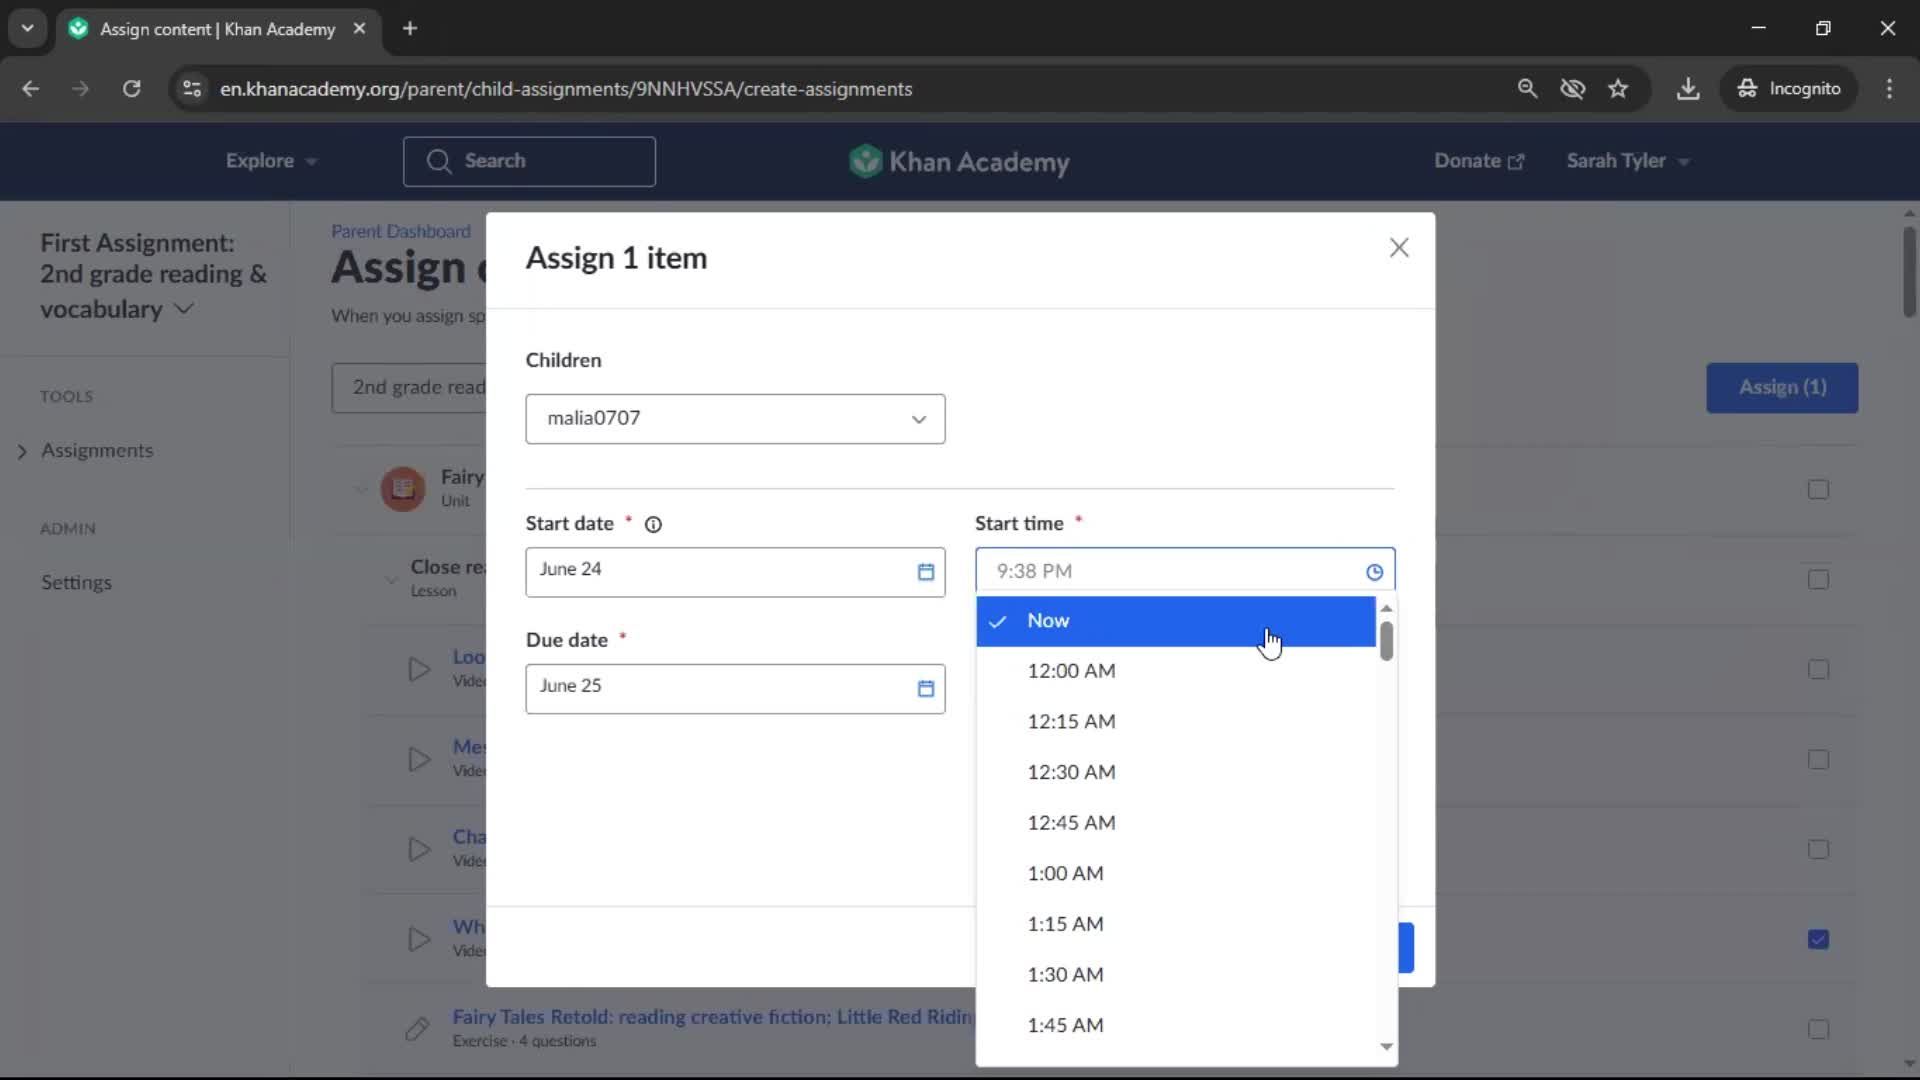Open the Due date calendar icon

(926, 689)
